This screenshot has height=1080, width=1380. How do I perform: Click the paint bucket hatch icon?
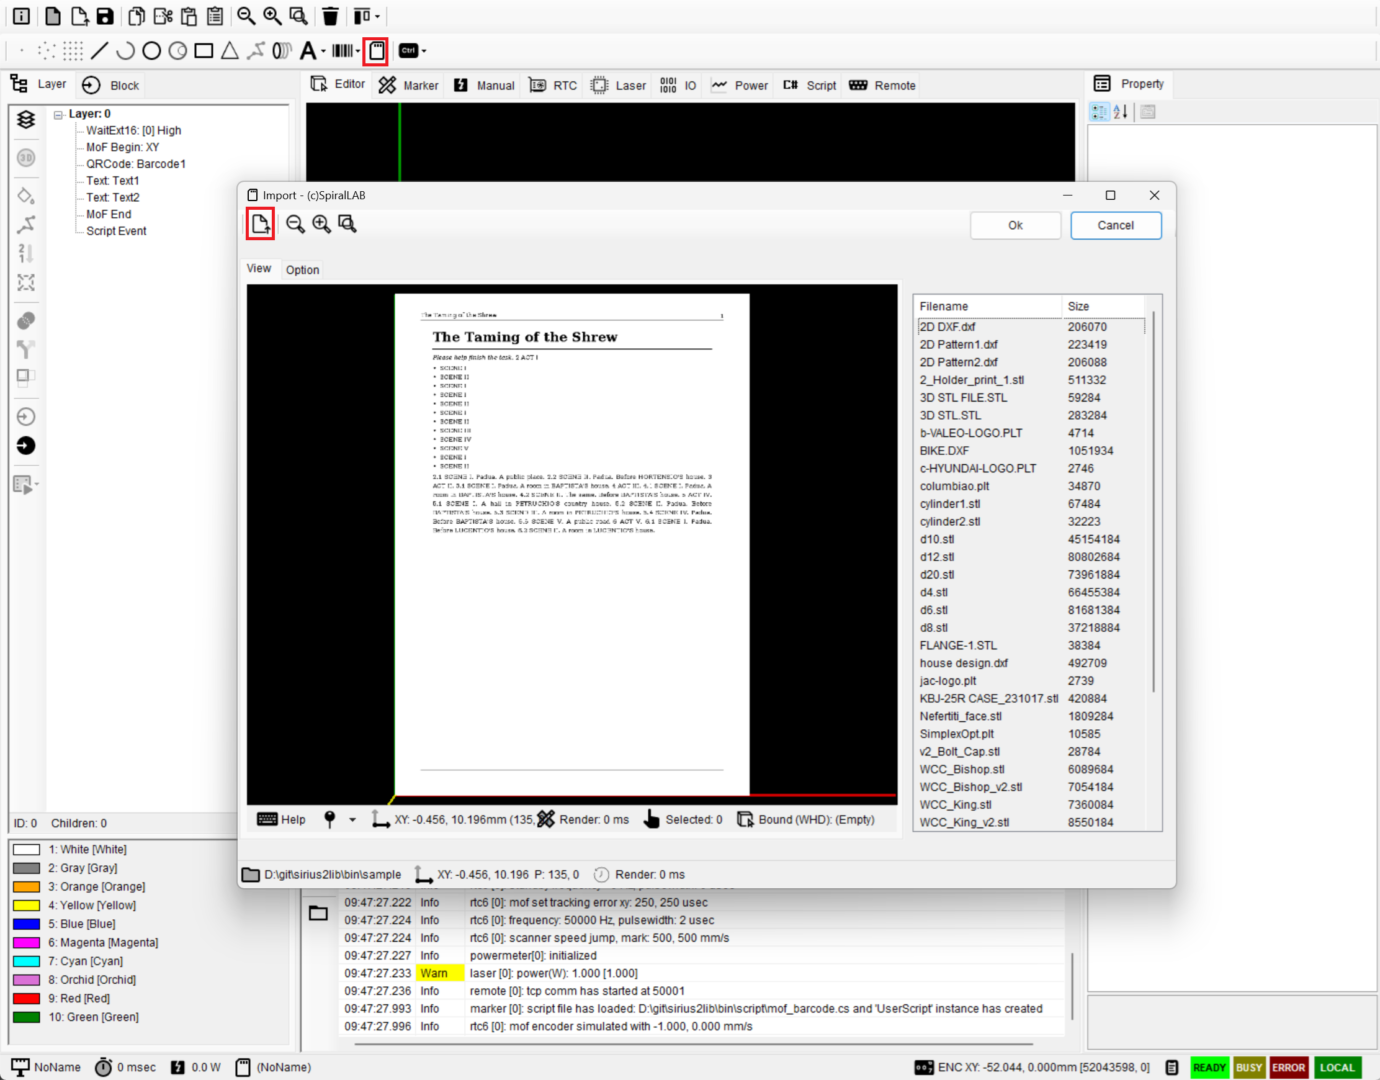[26, 195]
